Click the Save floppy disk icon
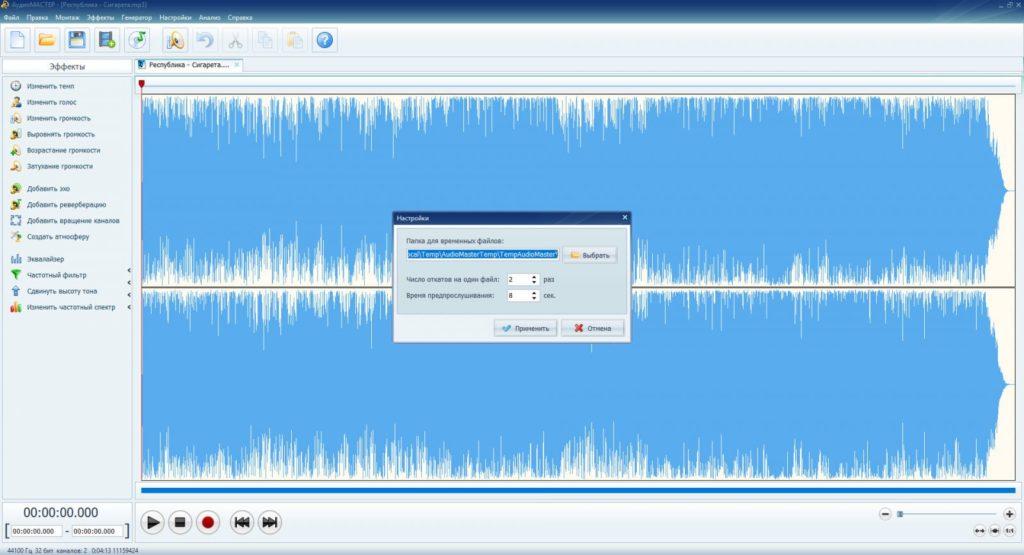The height and width of the screenshot is (555, 1024). (x=77, y=40)
